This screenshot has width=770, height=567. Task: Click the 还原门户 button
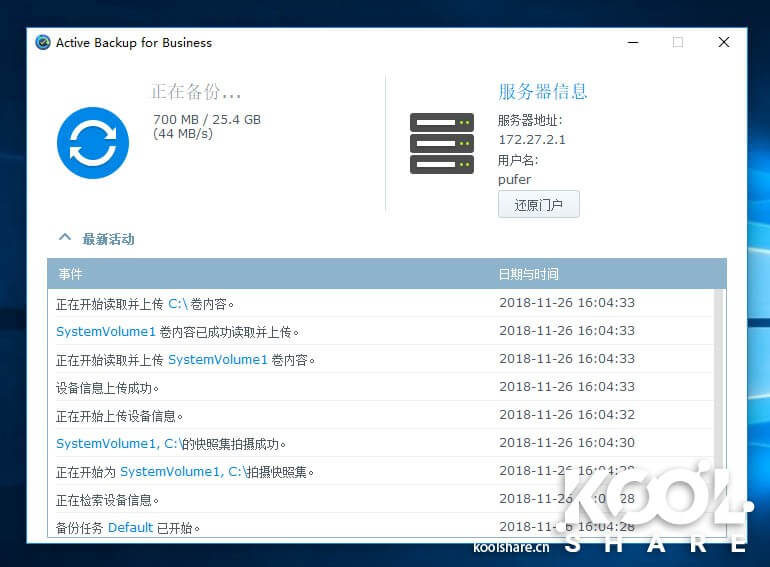[x=538, y=205]
